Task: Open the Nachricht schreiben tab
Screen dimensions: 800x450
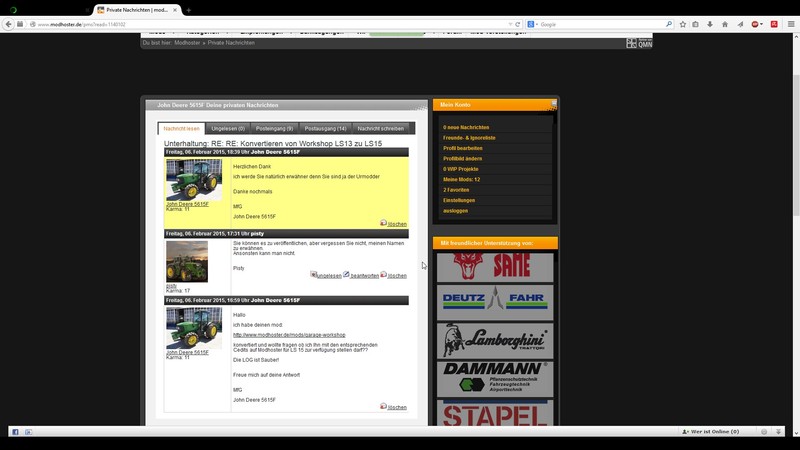Action: click(x=380, y=128)
